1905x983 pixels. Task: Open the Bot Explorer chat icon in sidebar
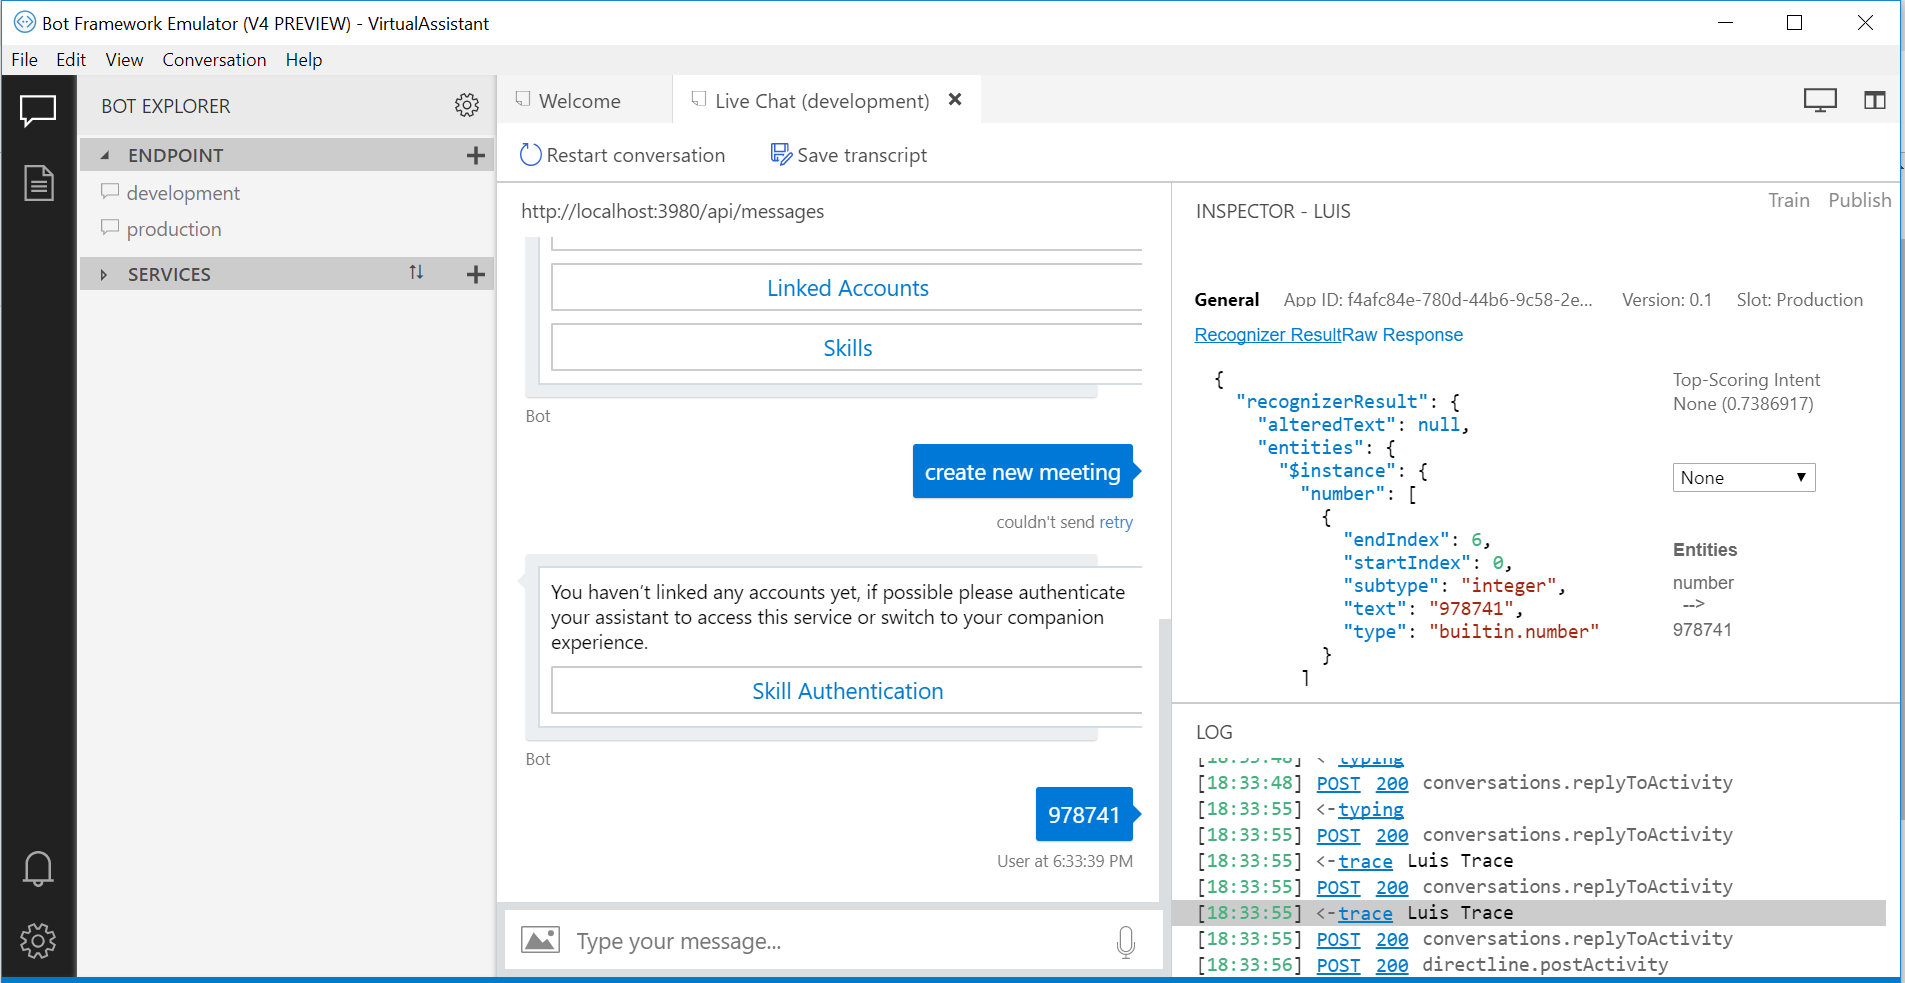pos(38,110)
